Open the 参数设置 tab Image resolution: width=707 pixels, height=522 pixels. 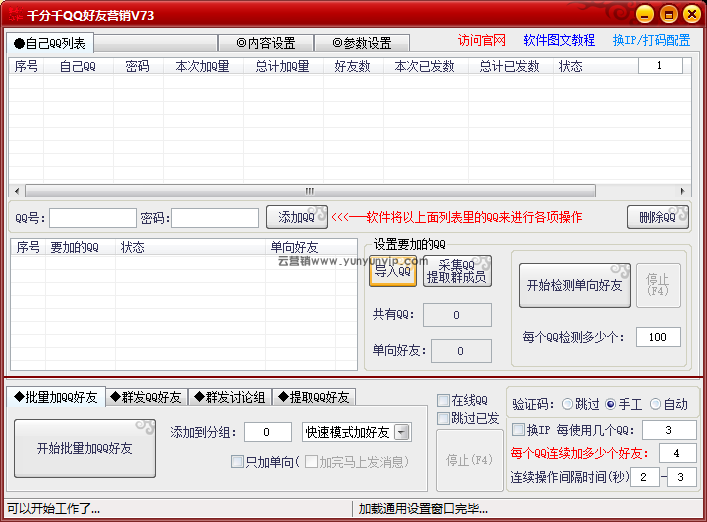362,43
